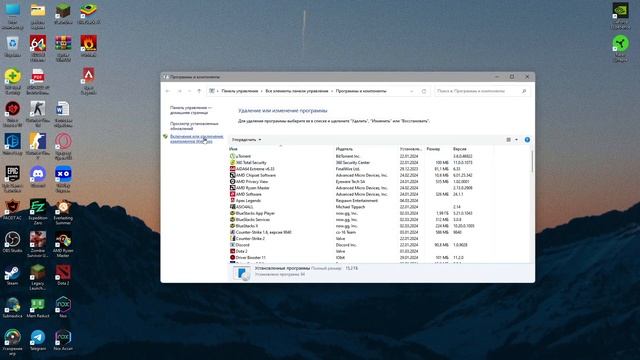Open the Subnautica desktop shortcut
This screenshot has height=360, width=640.
coord(12,308)
